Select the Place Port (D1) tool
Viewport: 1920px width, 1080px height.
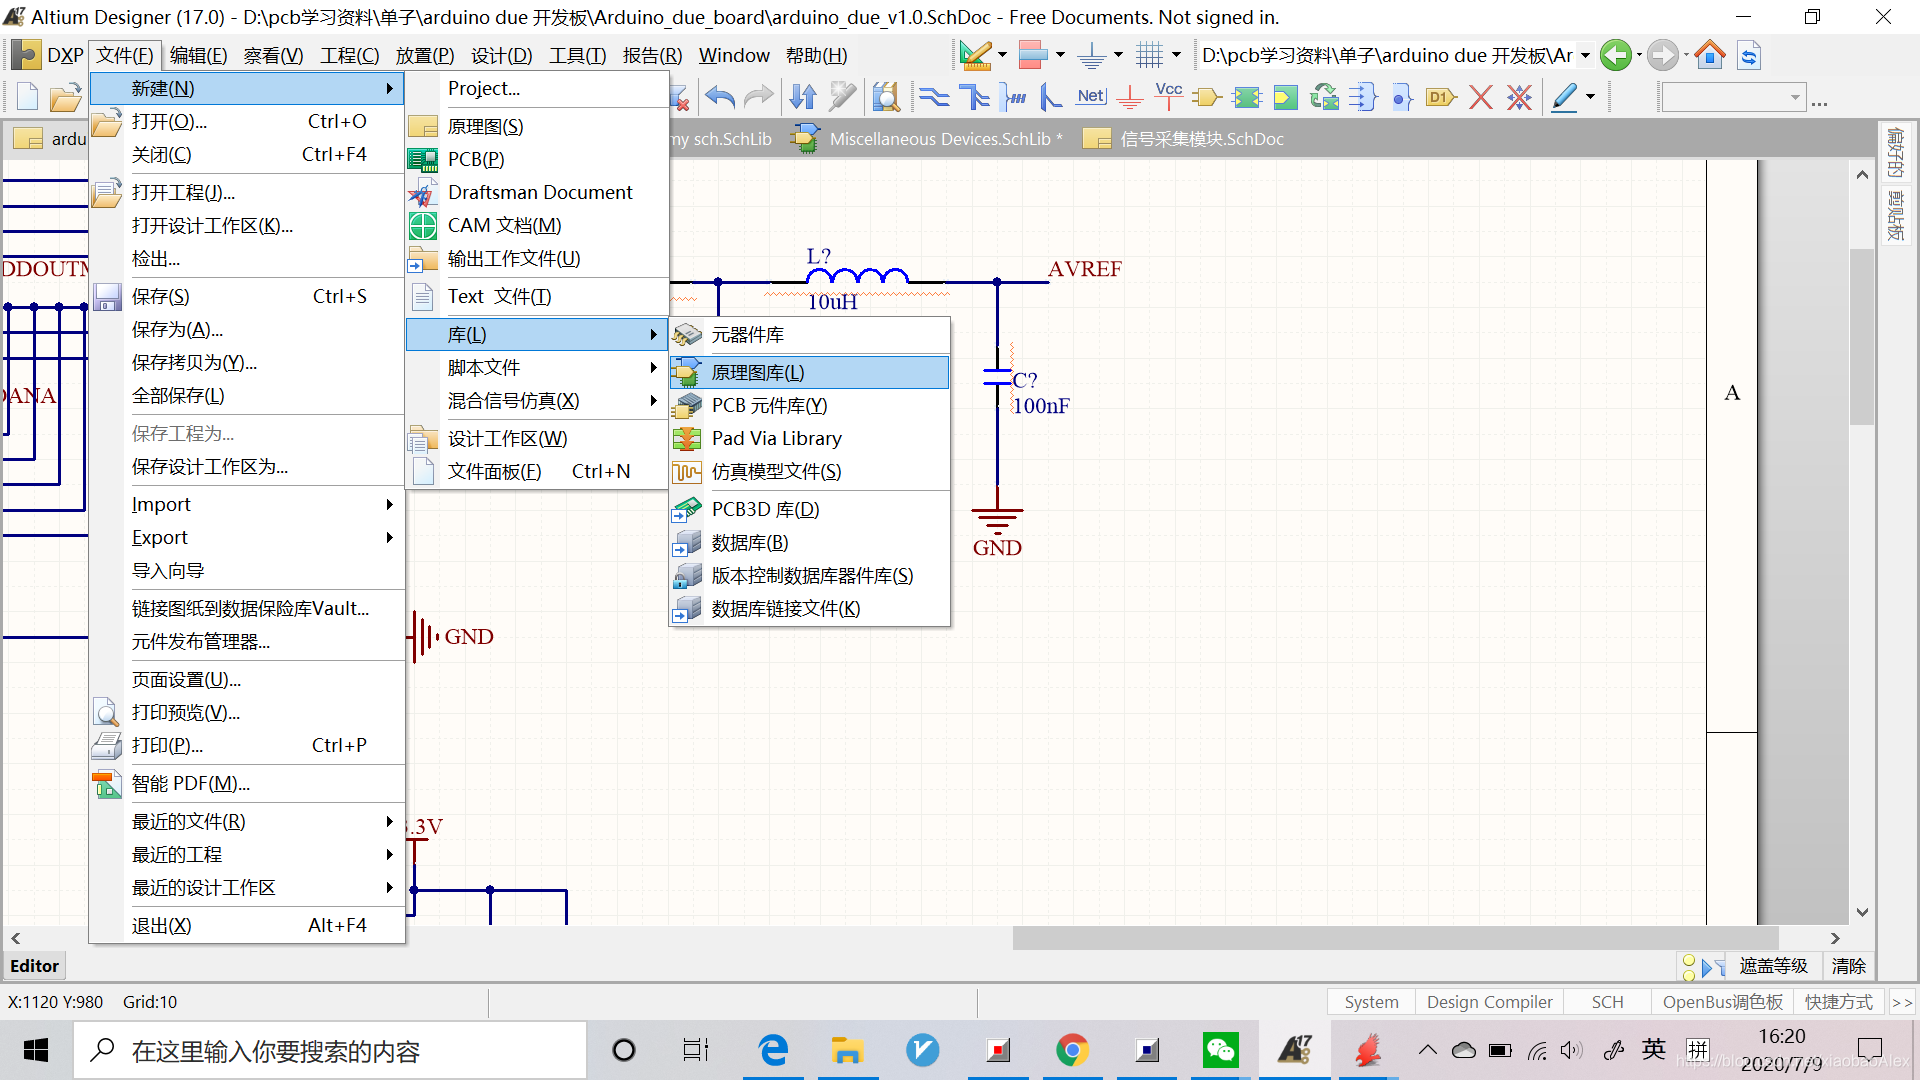point(1441,97)
